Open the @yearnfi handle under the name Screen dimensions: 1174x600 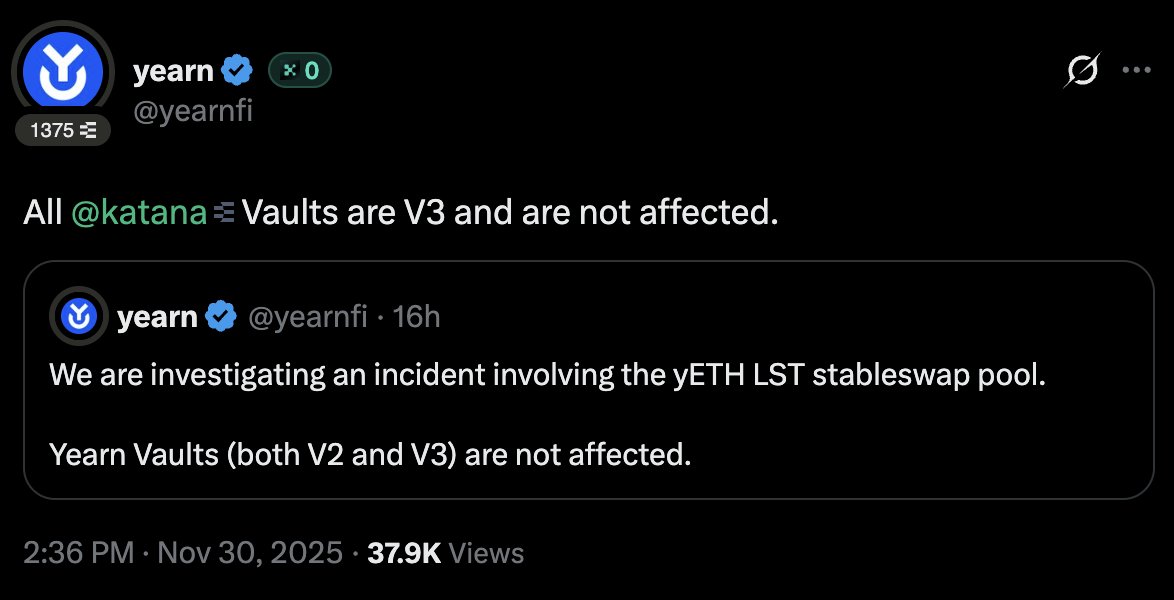(192, 109)
